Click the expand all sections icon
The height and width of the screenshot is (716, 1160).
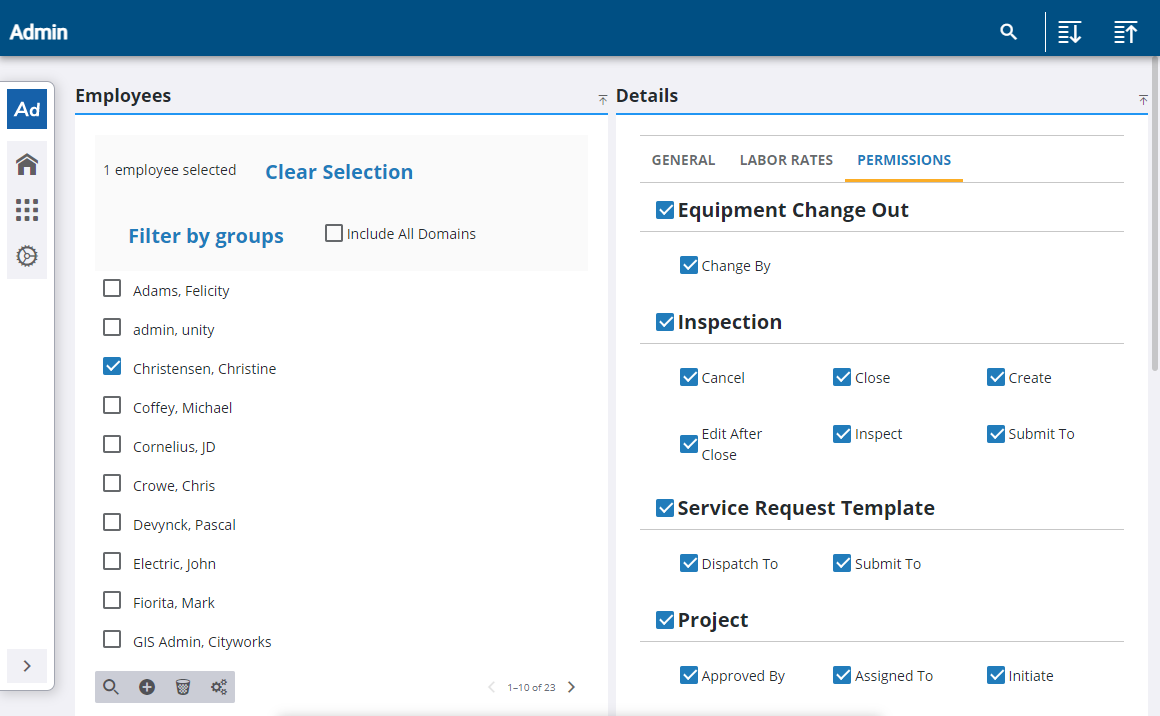click(x=1069, y=32)
